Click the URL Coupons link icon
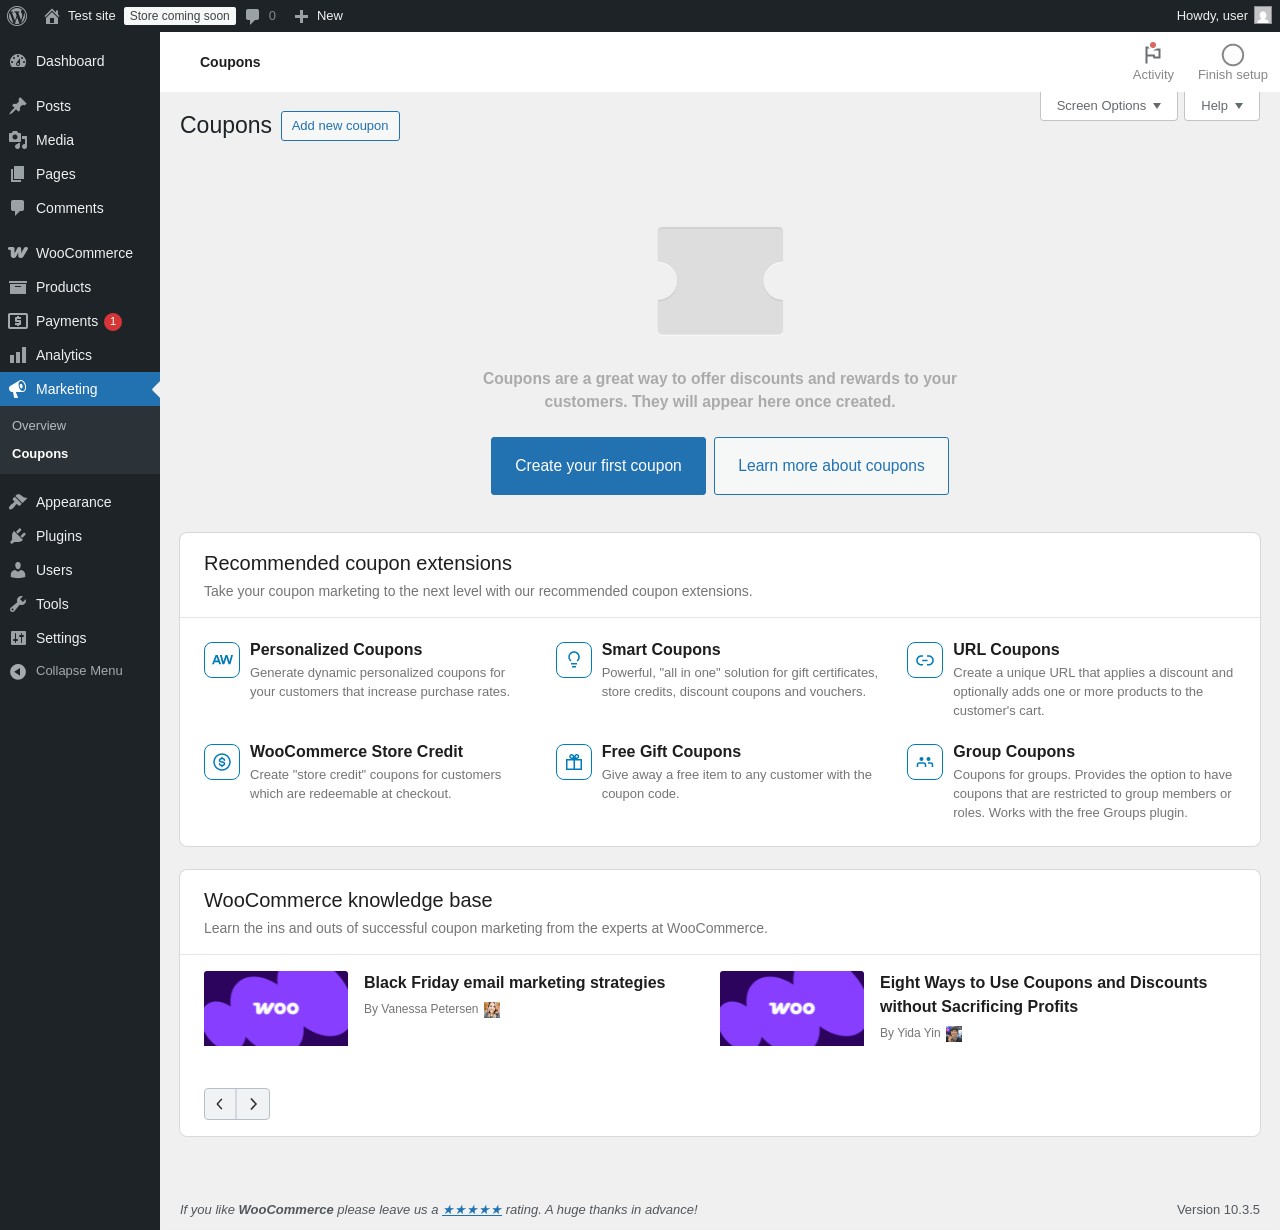This screenshot has width=1280, height=1230. pyautogui.click(x=925, y=660)
